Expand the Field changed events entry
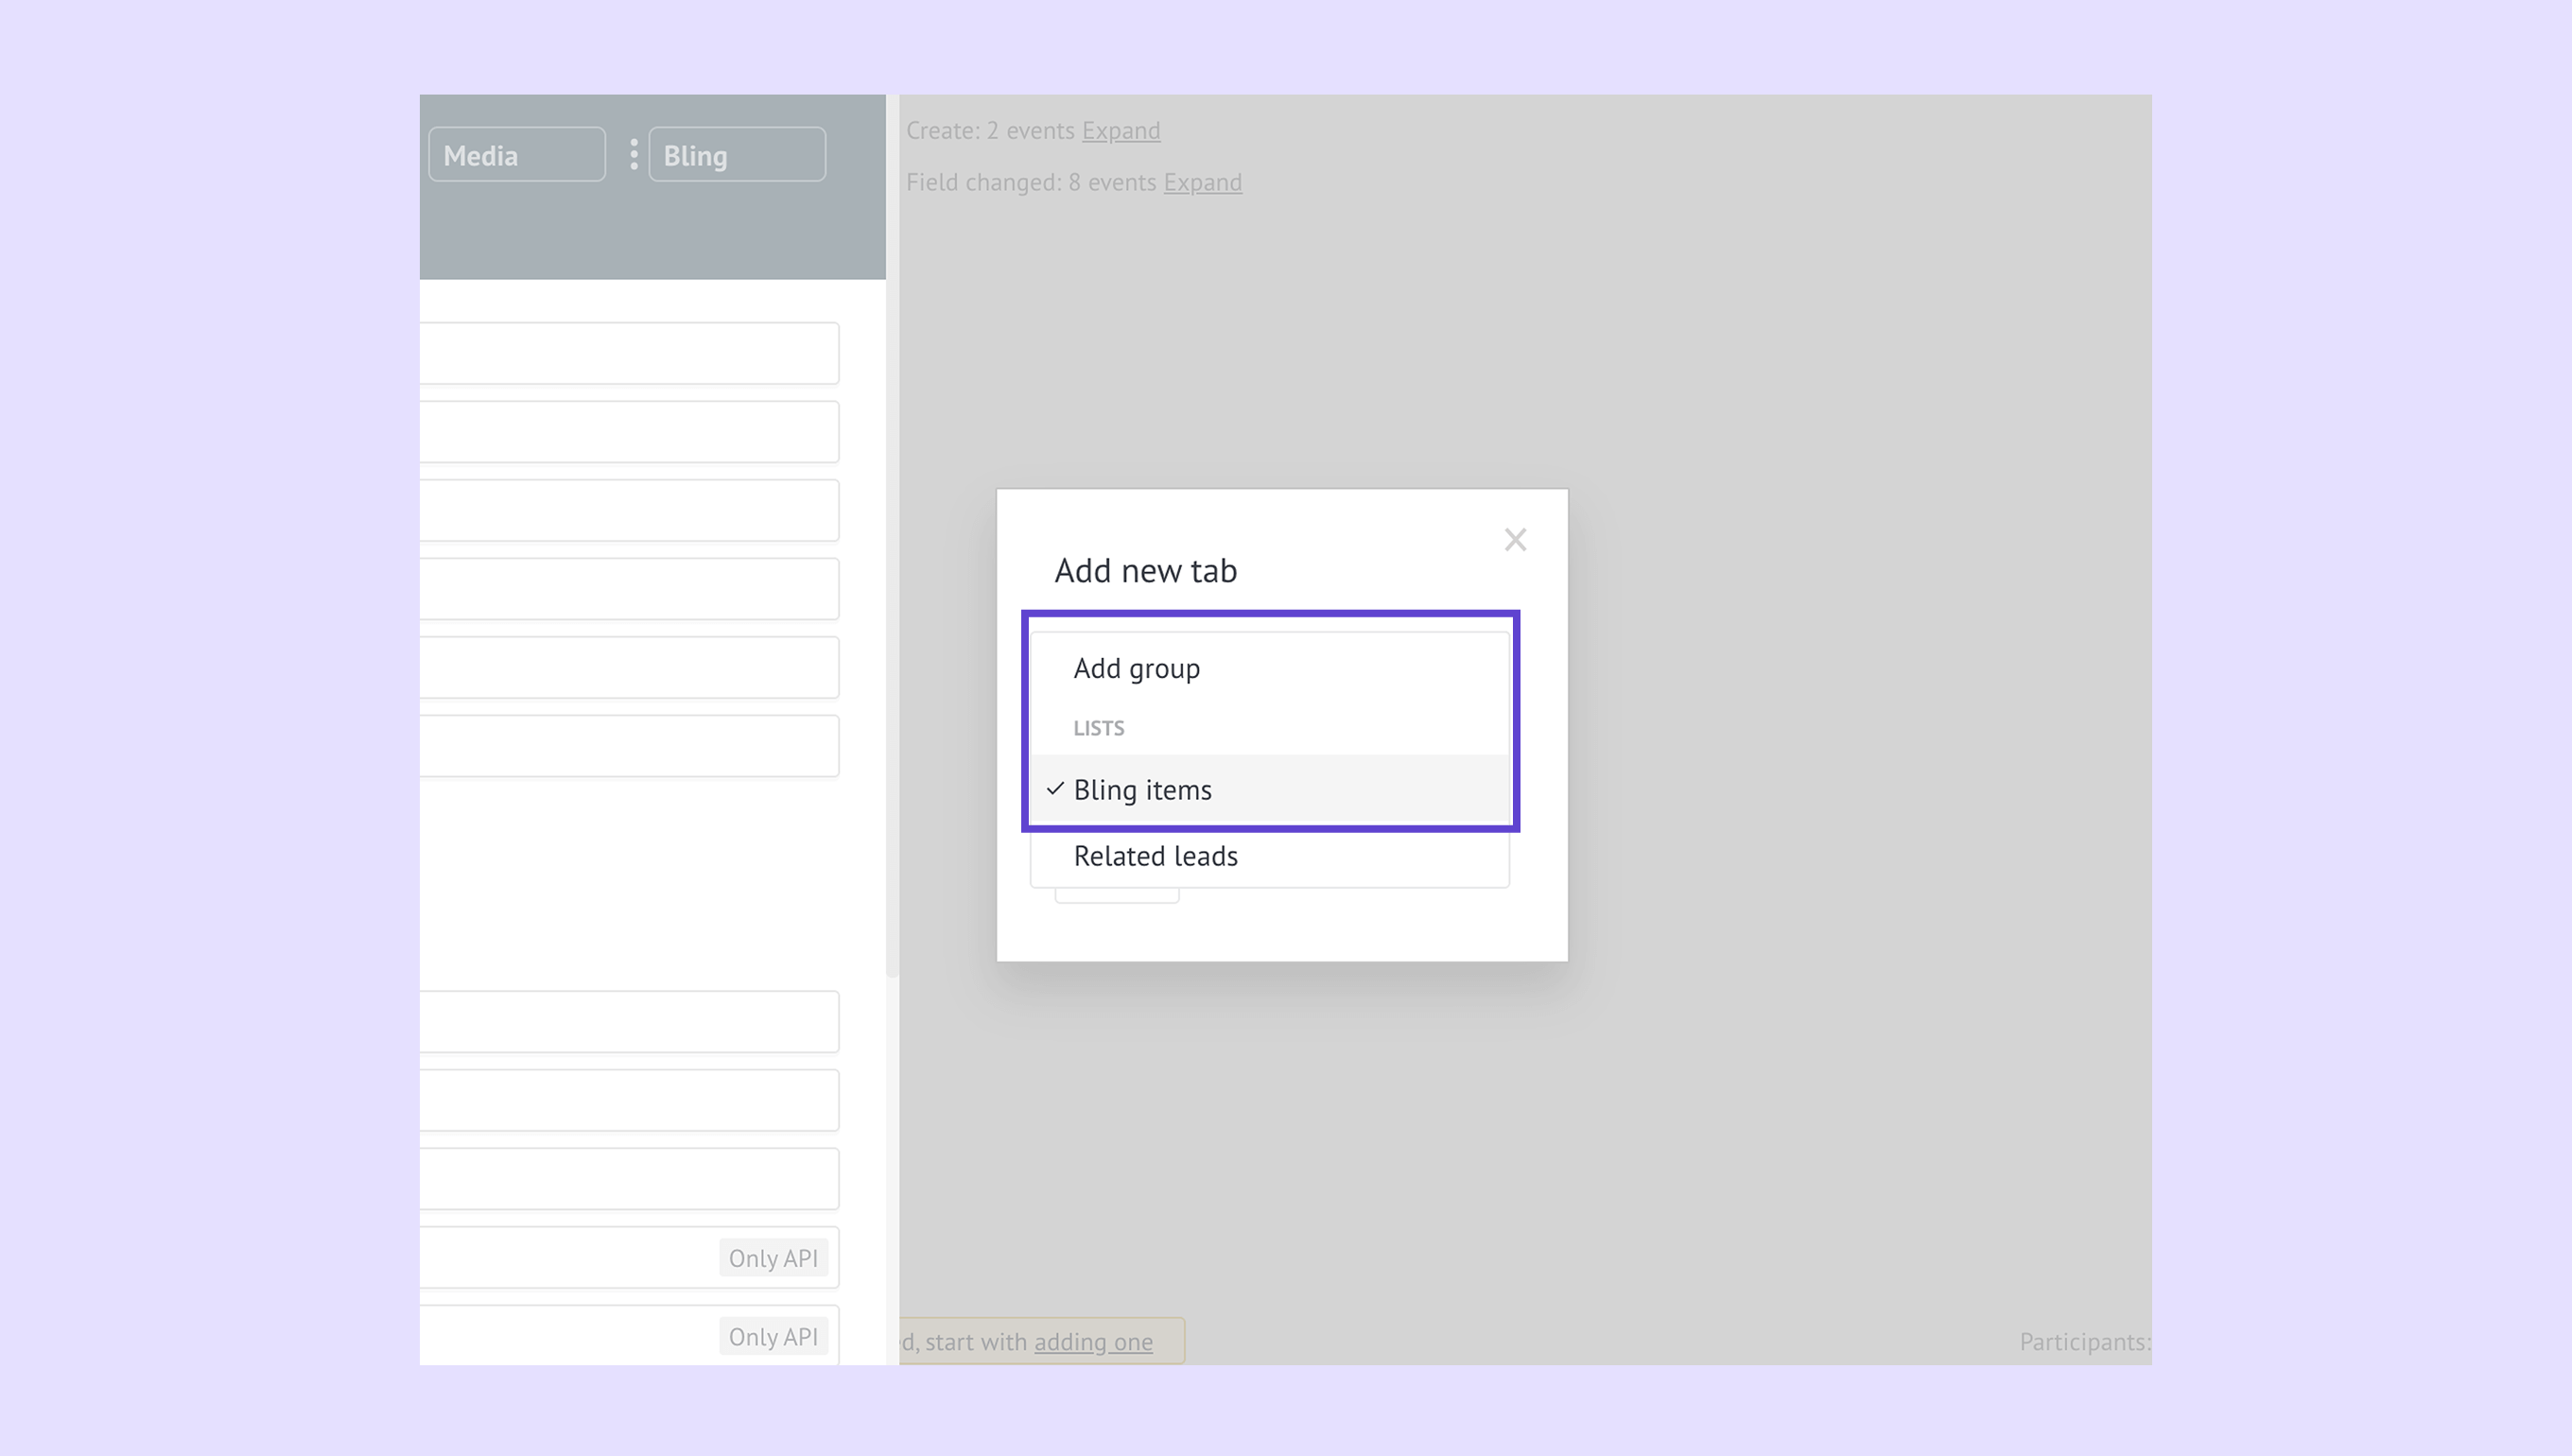Screen dimensions: 2572x1456 (x=1202, y=183)
